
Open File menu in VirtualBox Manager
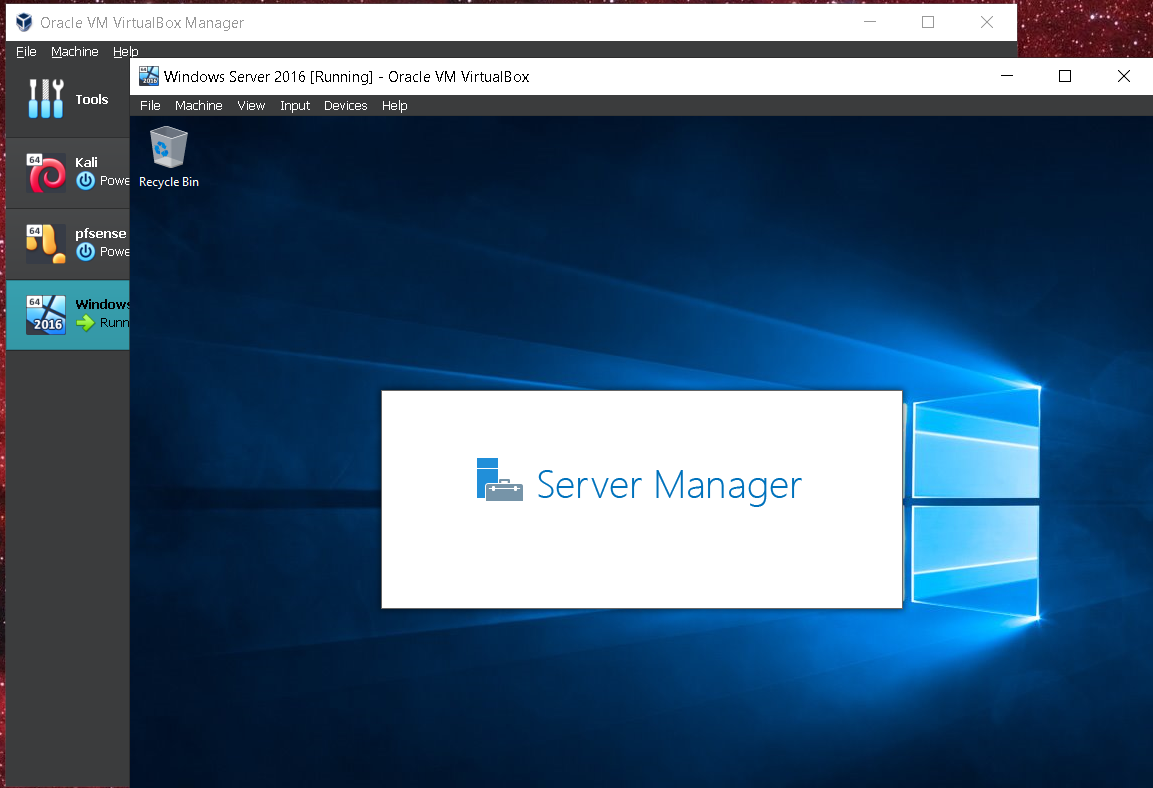point(26,51)
